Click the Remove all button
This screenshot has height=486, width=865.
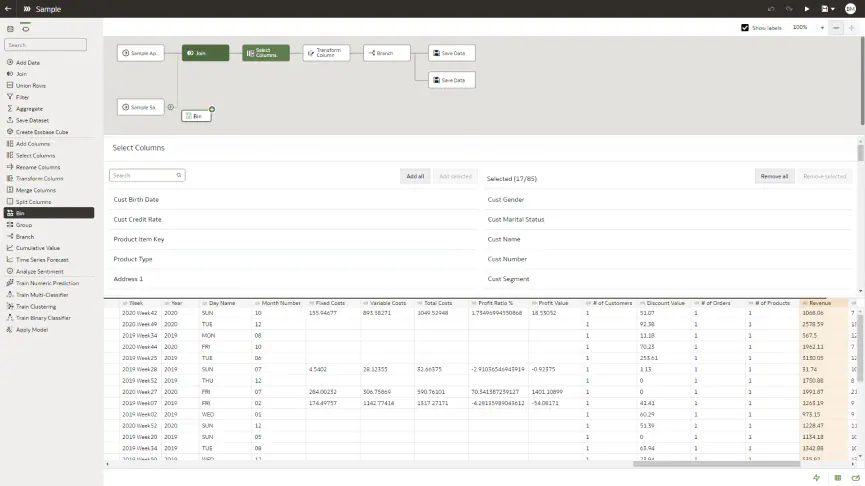pos(773,176)
